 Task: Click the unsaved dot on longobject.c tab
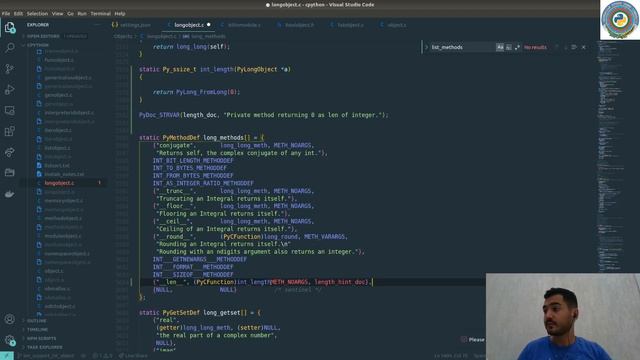pos(209,25)
